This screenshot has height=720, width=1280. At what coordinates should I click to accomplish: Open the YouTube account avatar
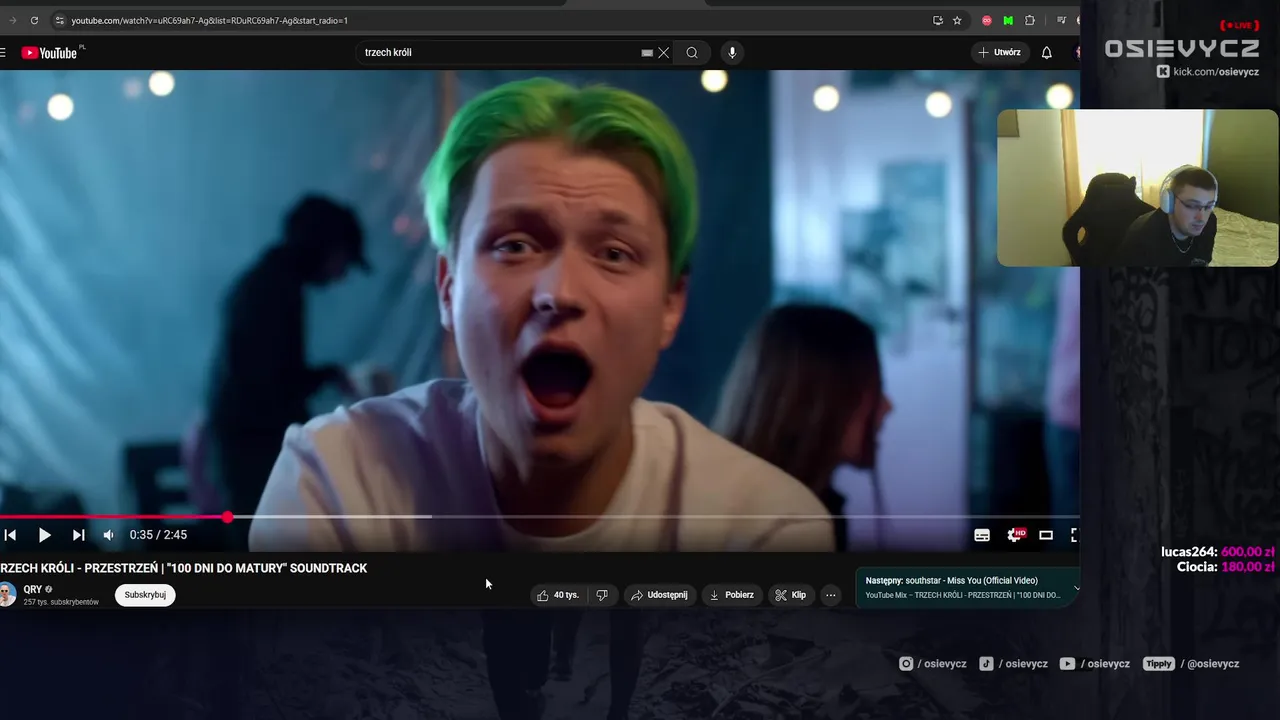(x=1077, y=52)
